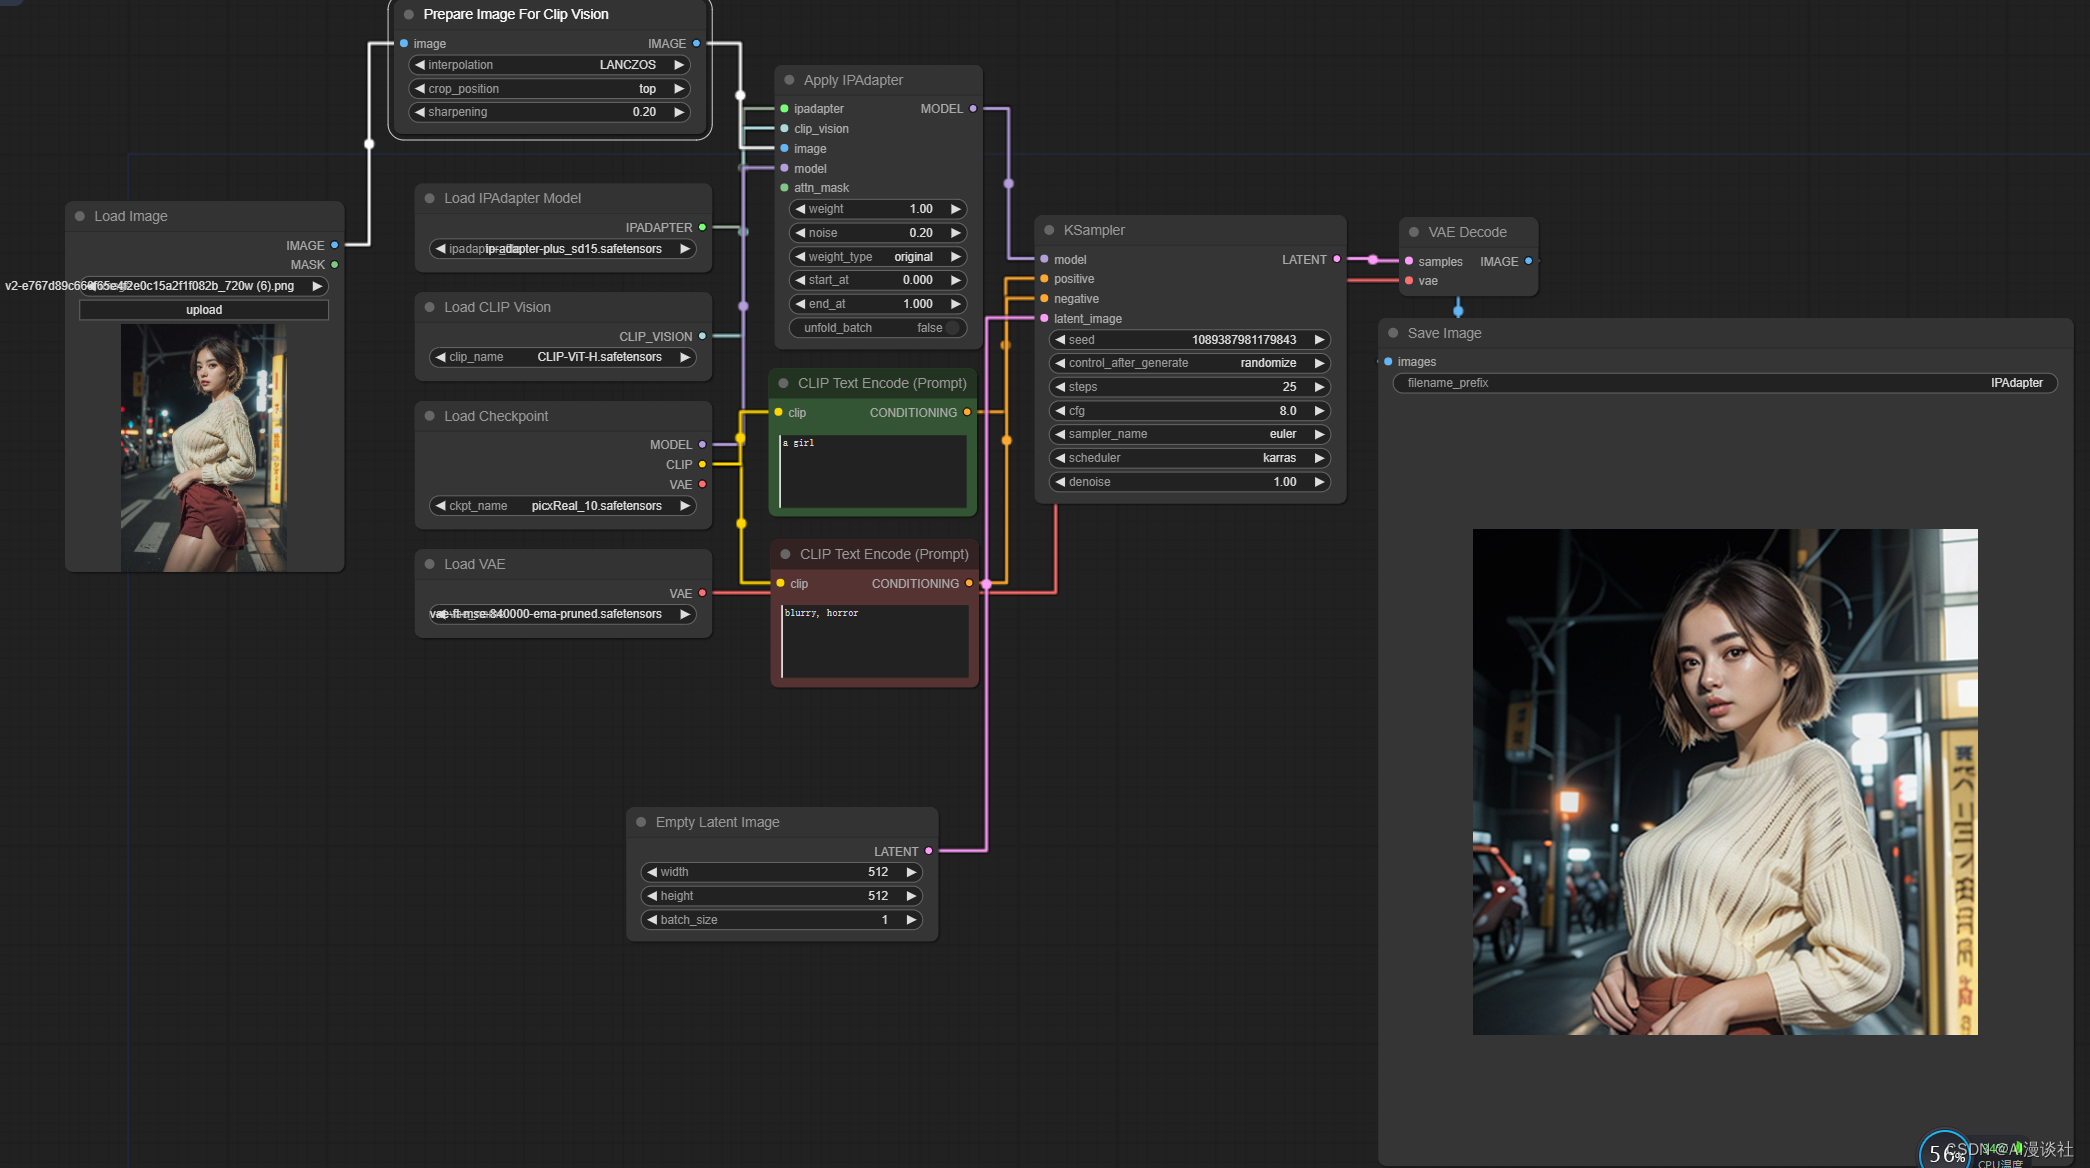Open the scheduler karras selector
Image resolution: width=2090 pixels, height=1168 pixels.
point(1189,458)
